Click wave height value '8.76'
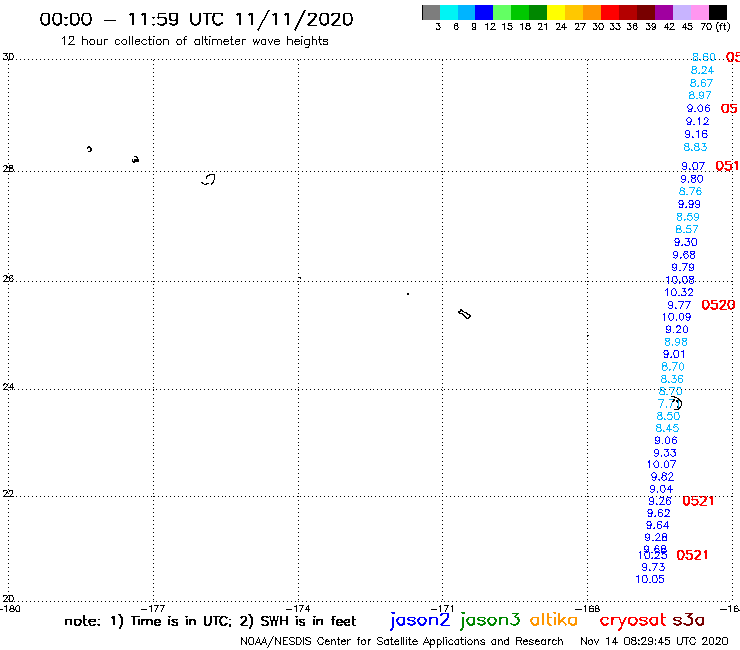 tap(690, 191)
